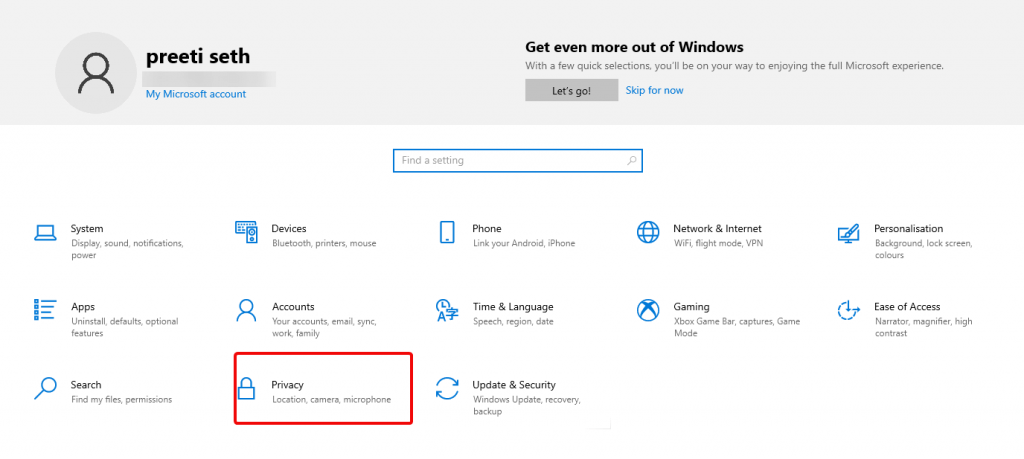Open the Search category title
Viewport: 1024px width, 459px height.
(86, 385)
